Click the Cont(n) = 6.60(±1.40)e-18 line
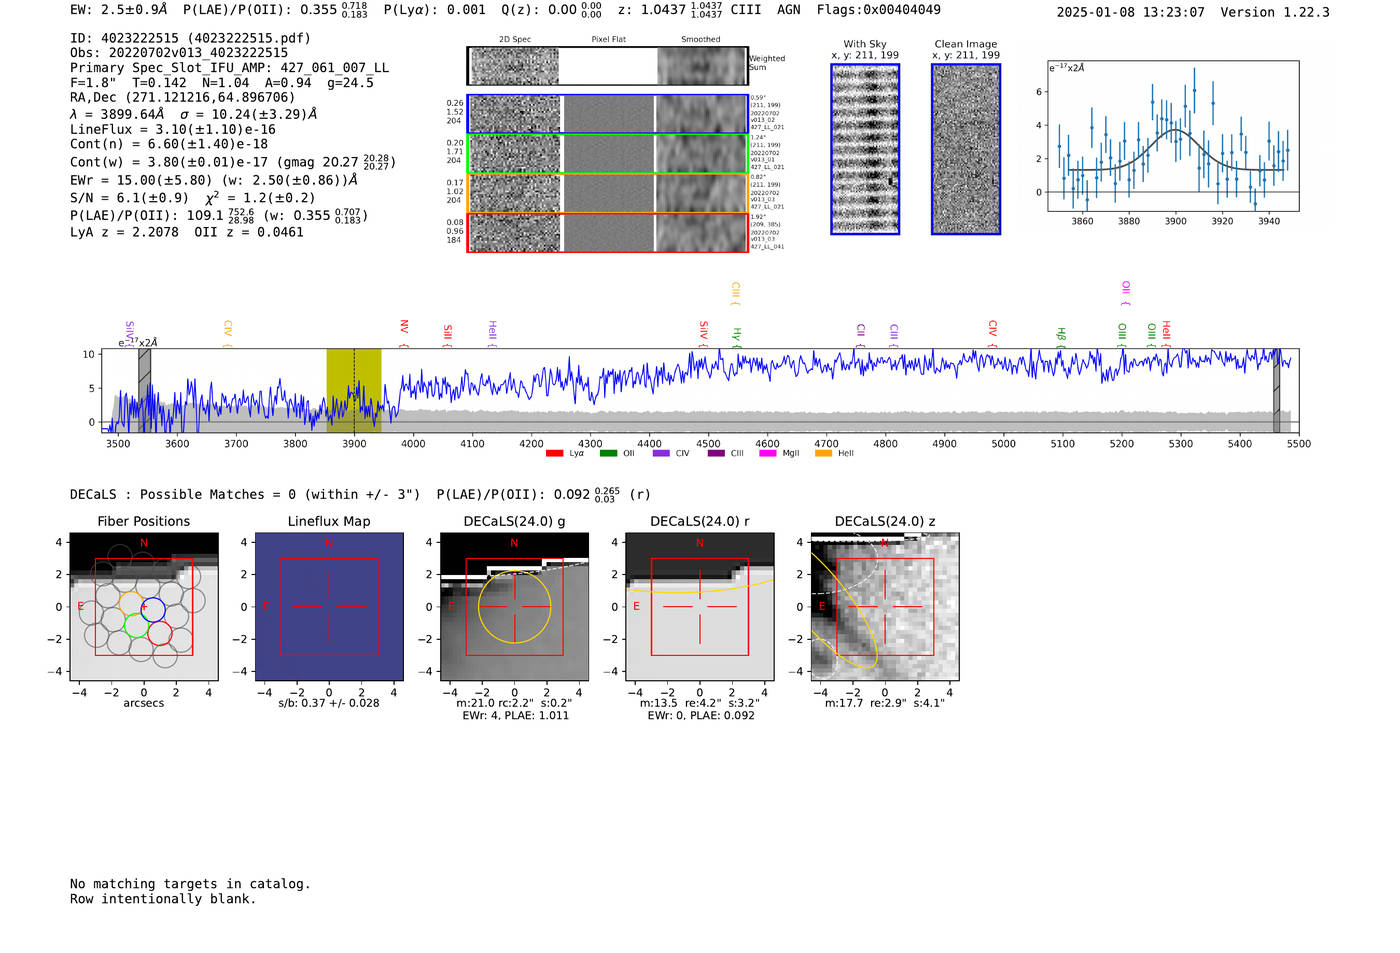The height and width of the screenshot is (953, 1400). (x=169, y=144)
